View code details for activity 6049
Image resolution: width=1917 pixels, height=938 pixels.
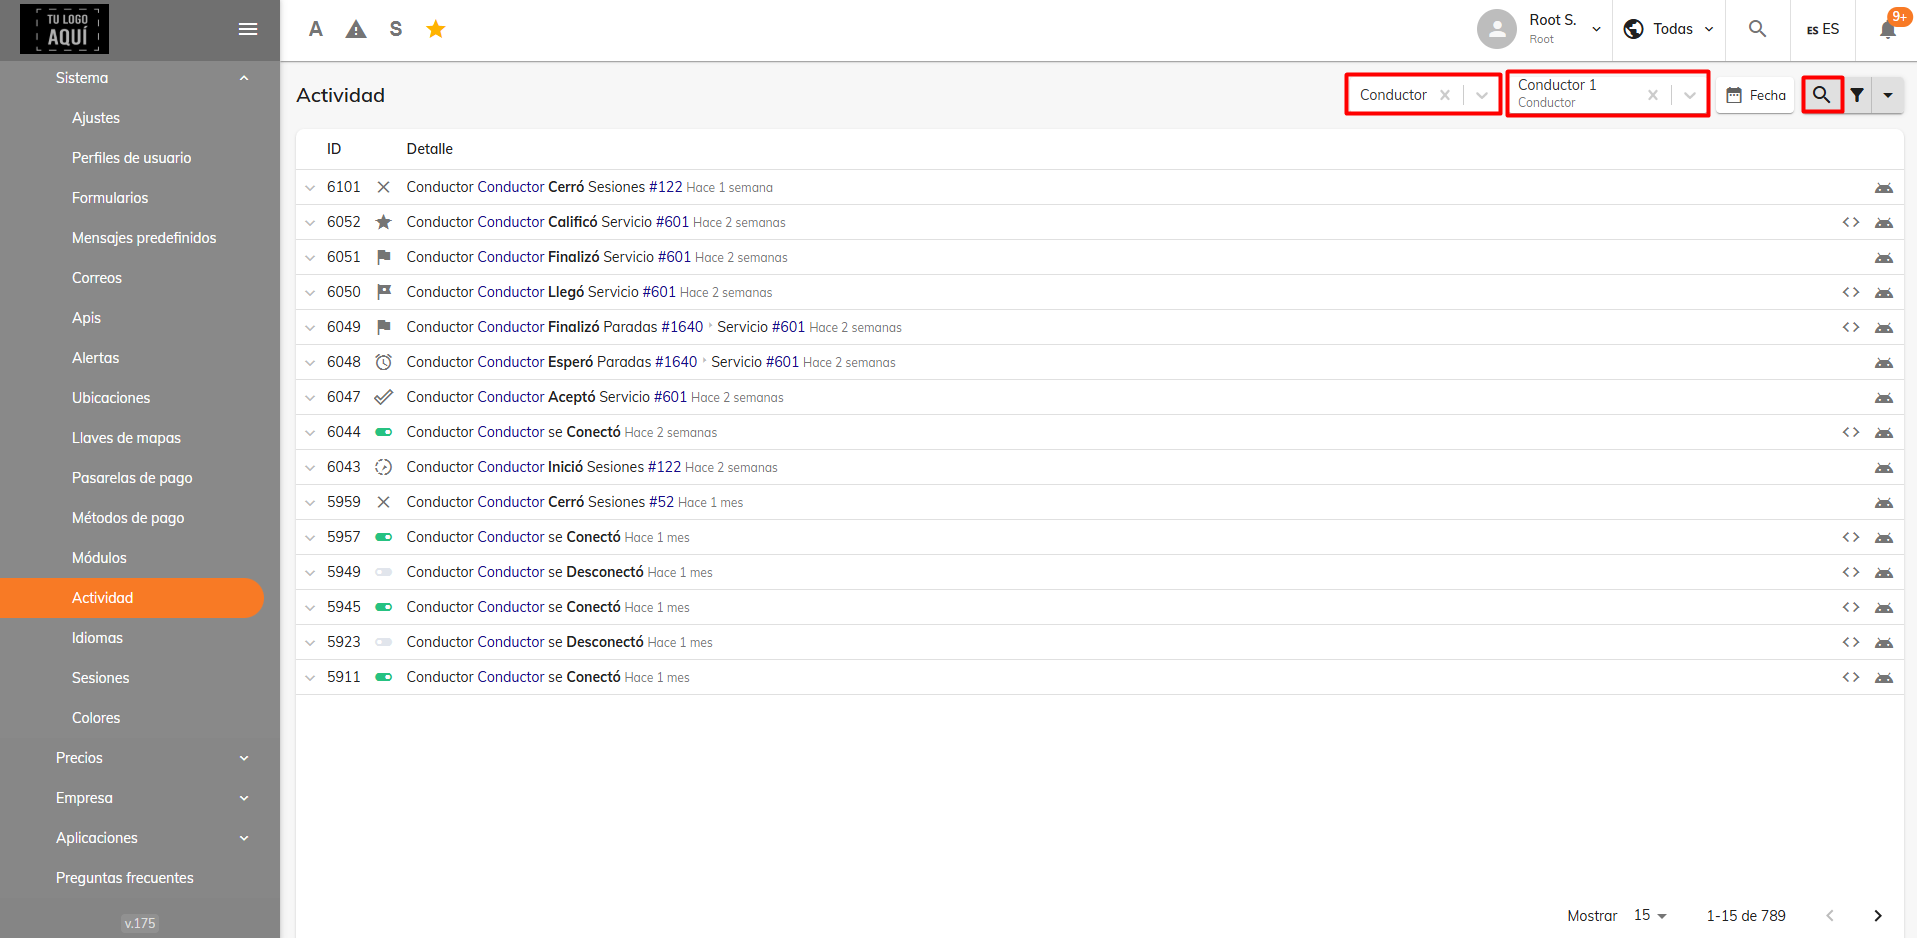pyautogui.click(x=1851, y=327)
